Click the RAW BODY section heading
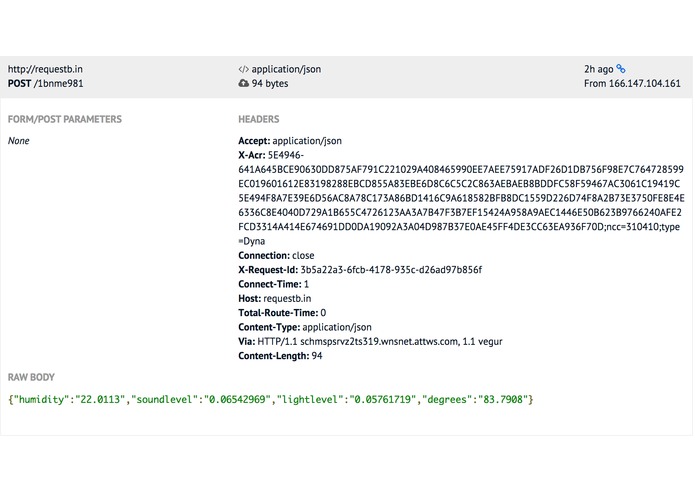The image size is (695, 494). pos(31,377)
